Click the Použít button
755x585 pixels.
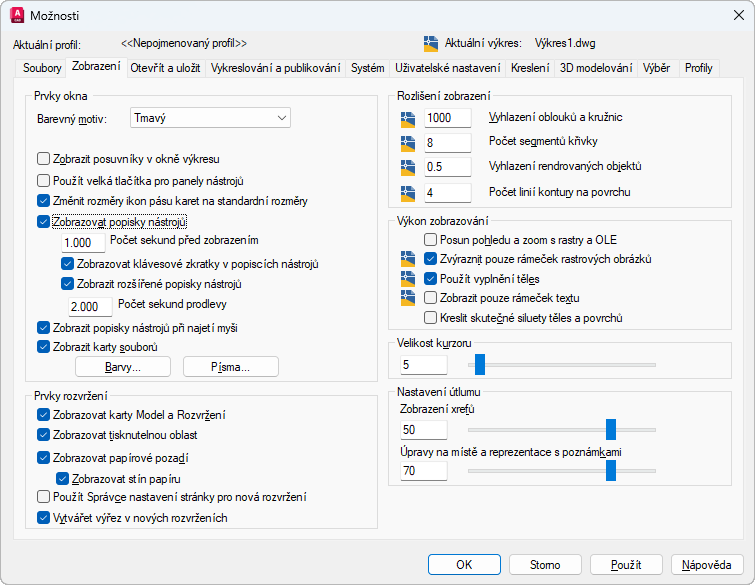coord(626,565)
